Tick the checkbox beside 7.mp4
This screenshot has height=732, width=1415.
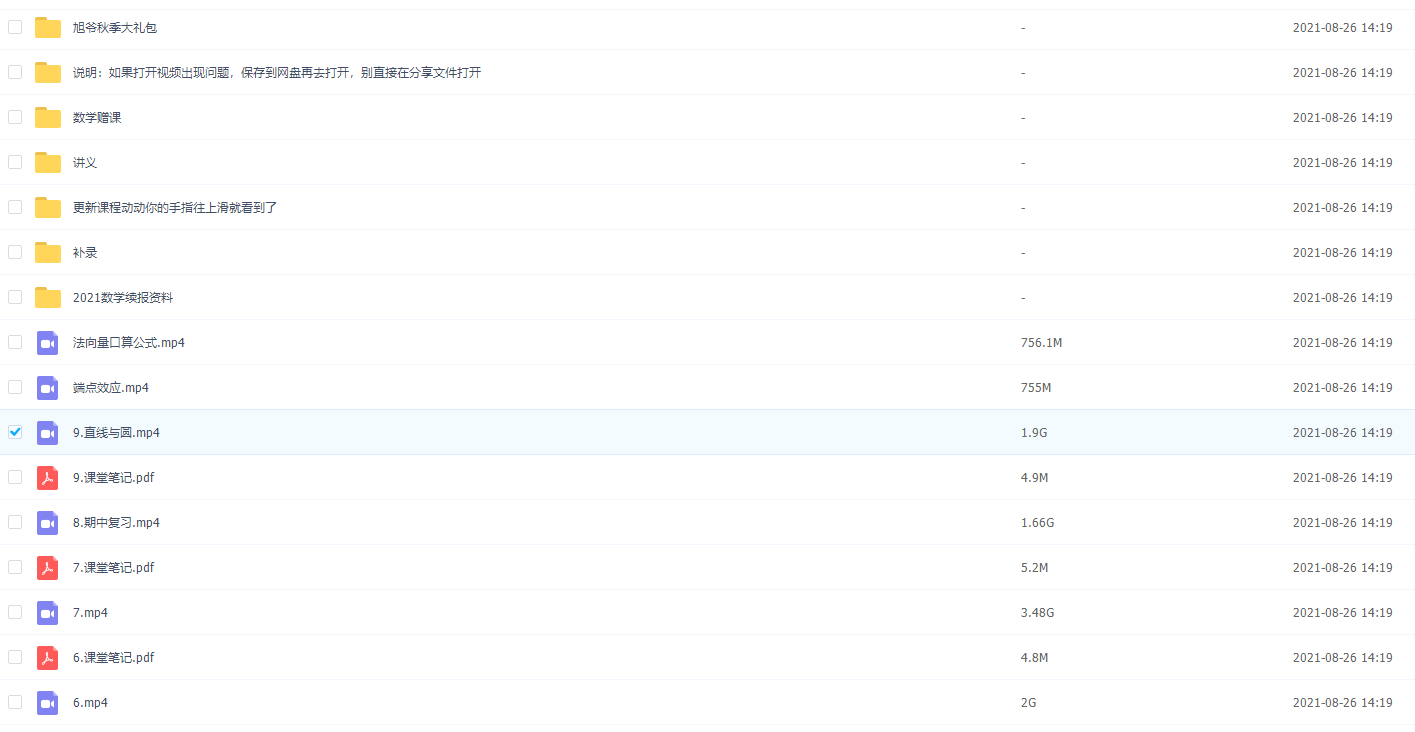coord(15,612)
